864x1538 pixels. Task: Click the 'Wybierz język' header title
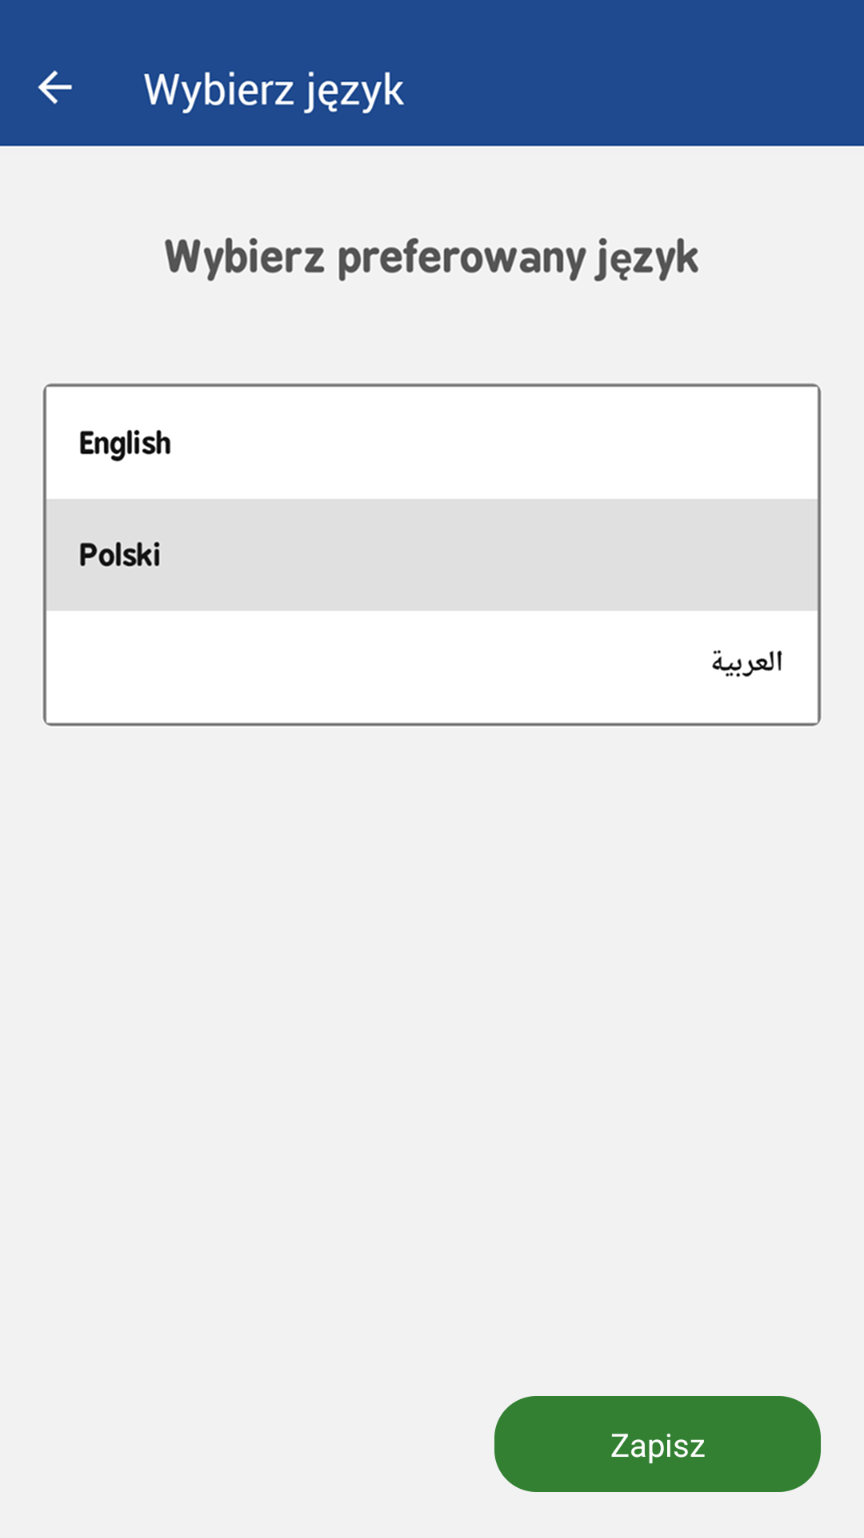pyautogui.click(x=274, y=90)
